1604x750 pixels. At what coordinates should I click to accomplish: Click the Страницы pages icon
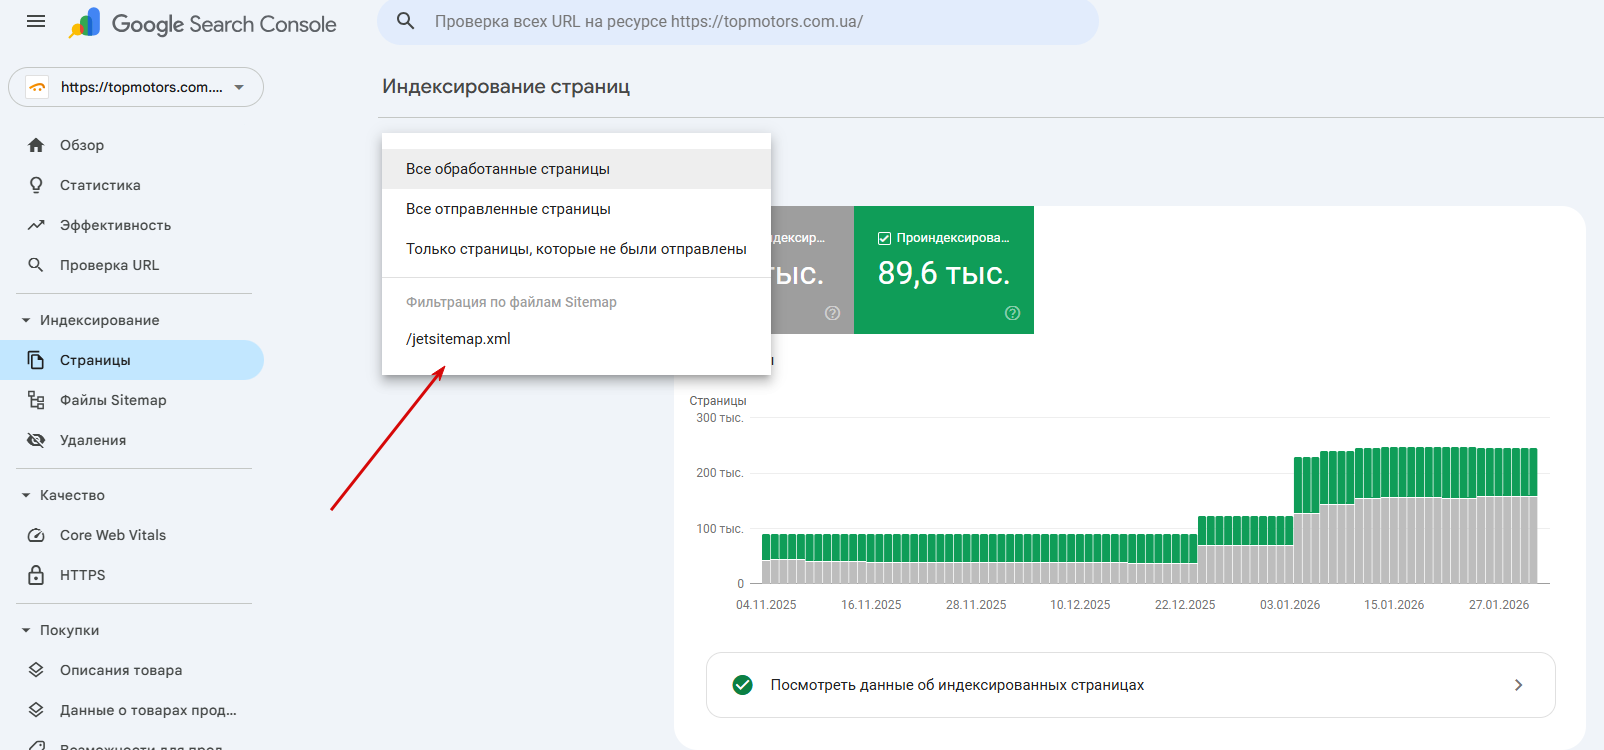[x=36, y=360]
